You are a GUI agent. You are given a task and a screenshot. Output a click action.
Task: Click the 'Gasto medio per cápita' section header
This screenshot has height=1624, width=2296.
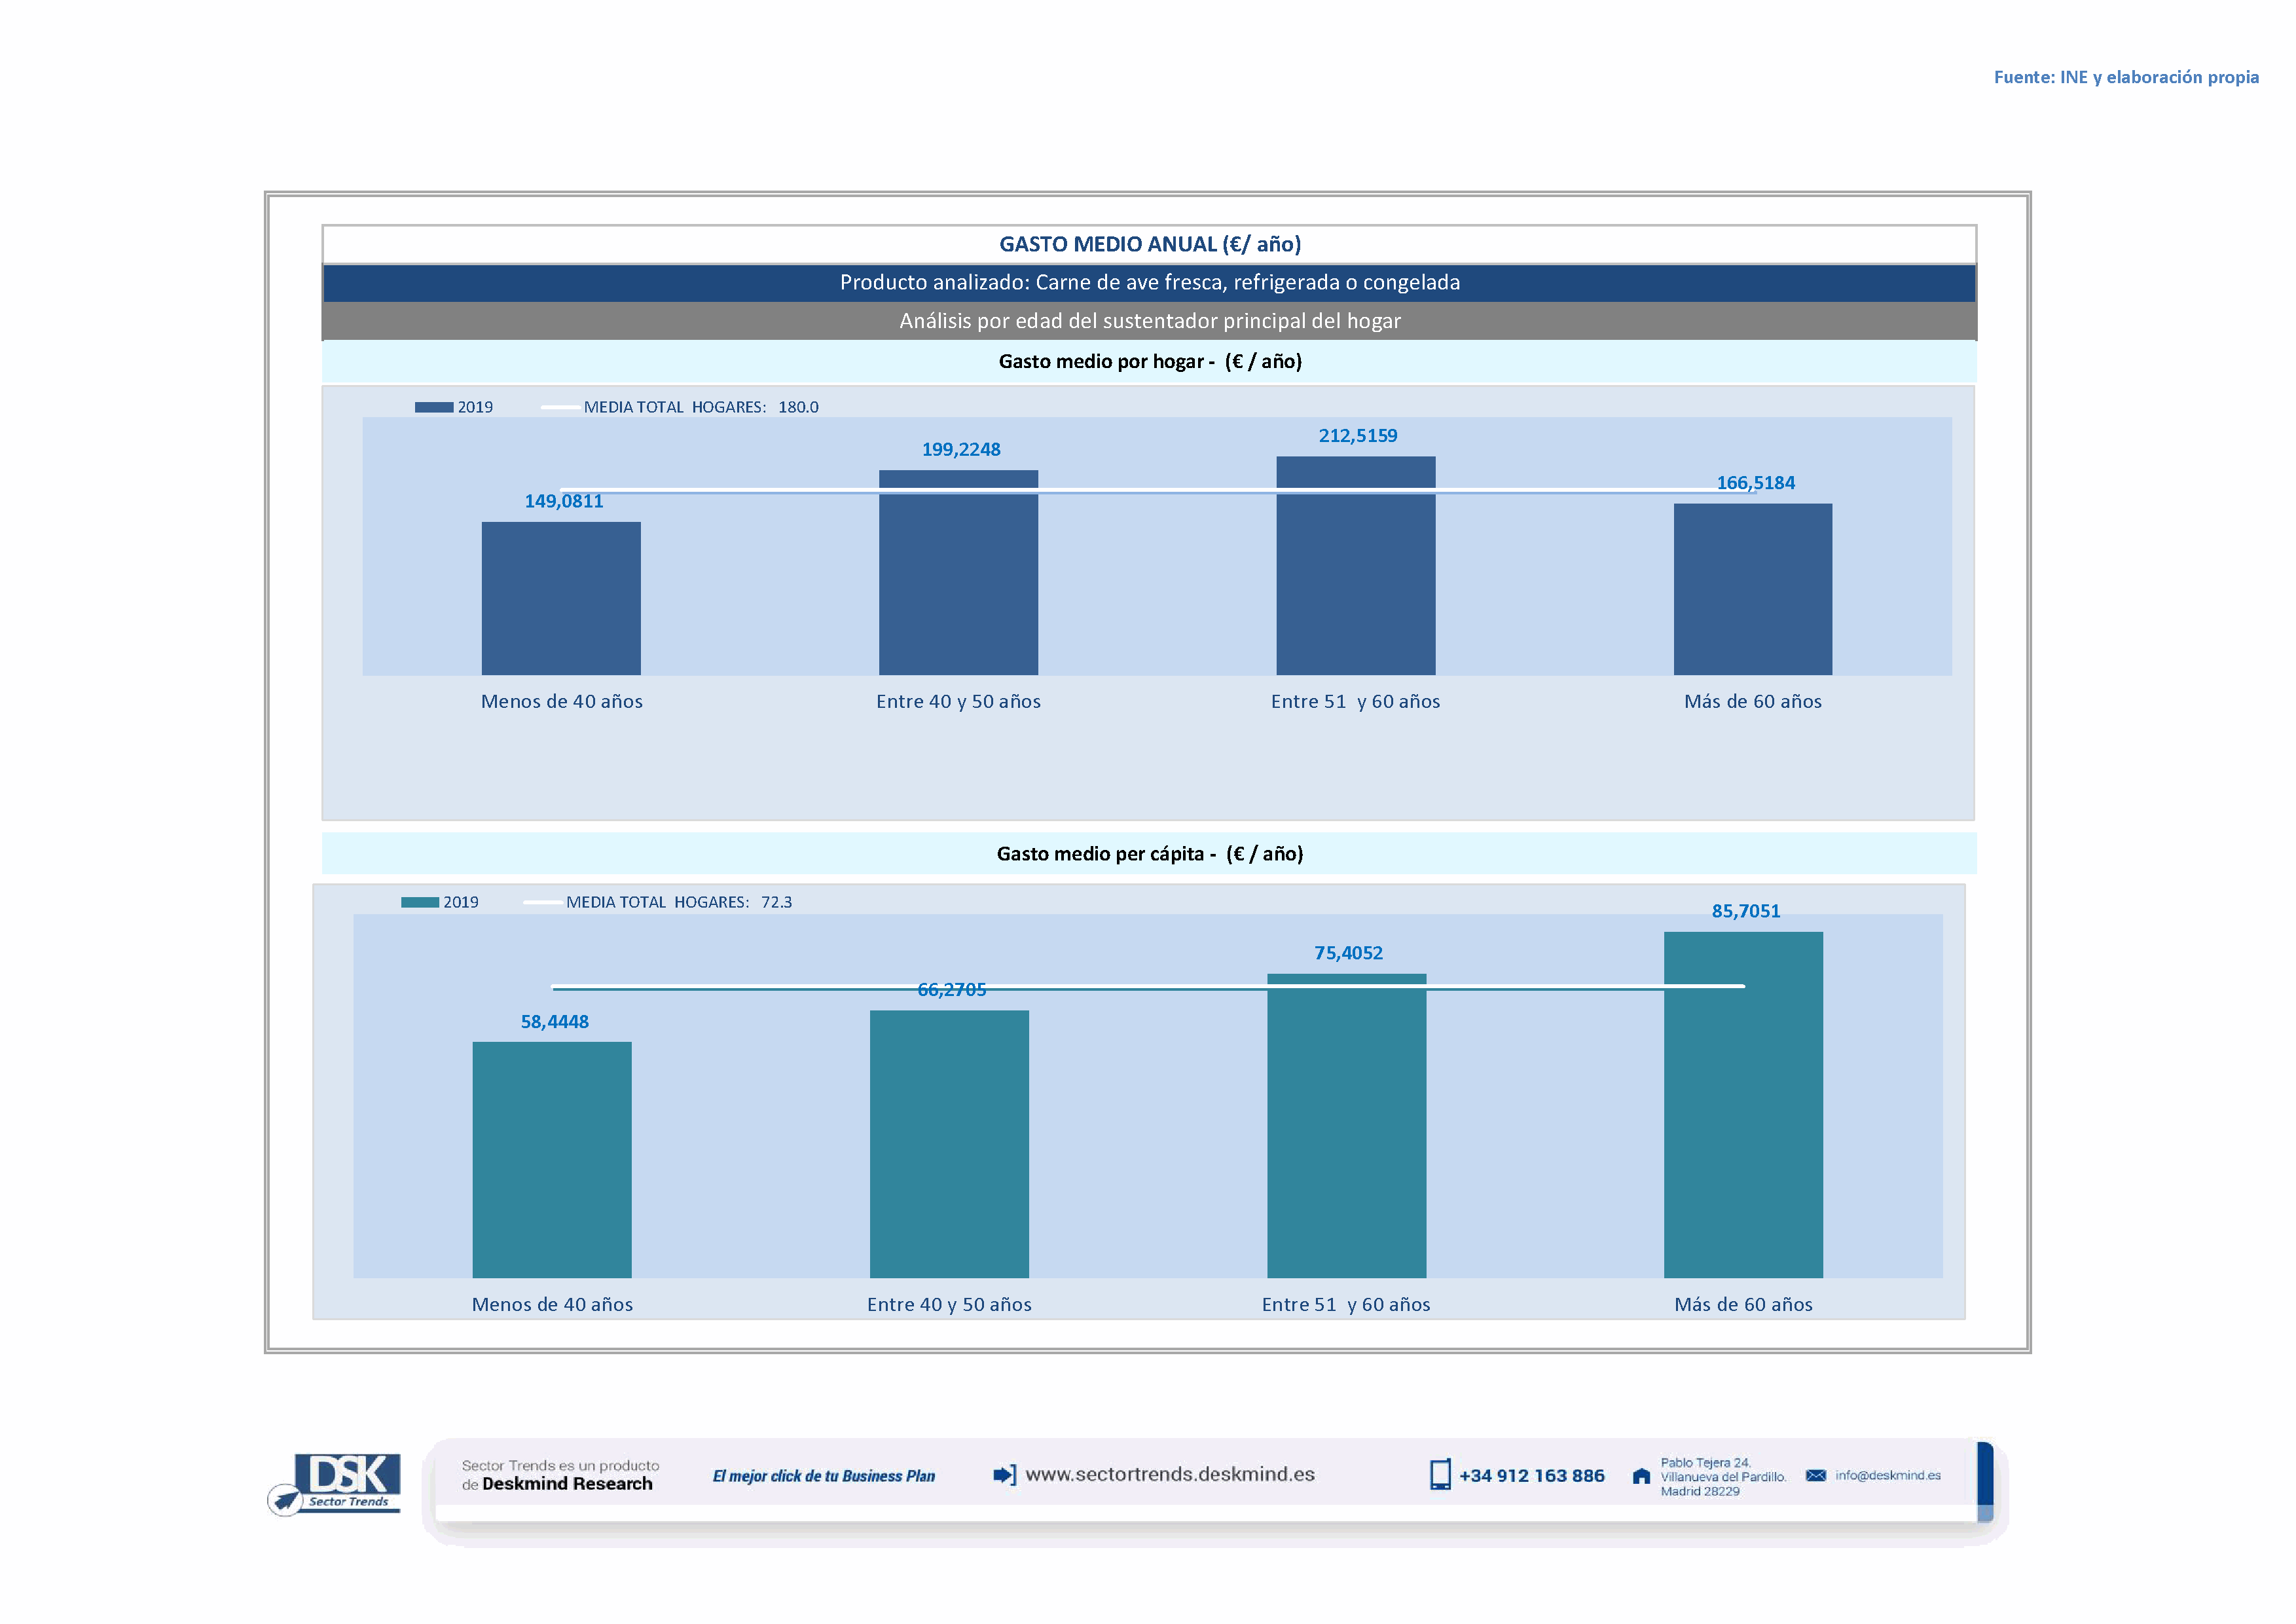click(x=1149, y=853)
